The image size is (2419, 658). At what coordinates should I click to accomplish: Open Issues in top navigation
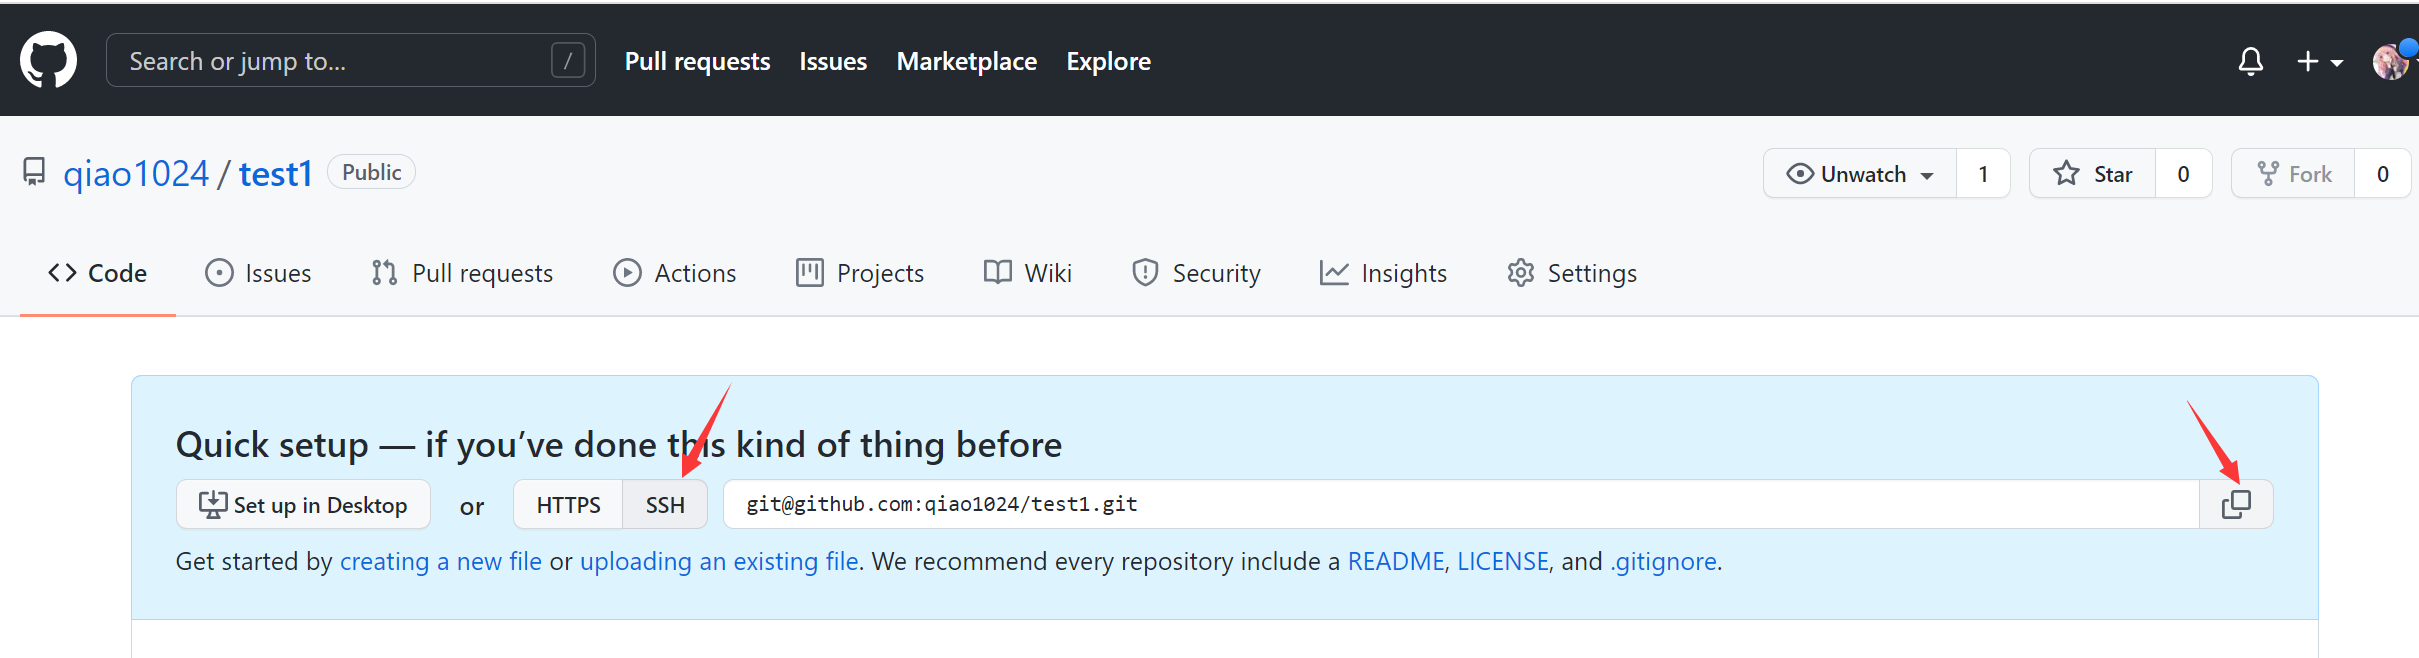[833, 61]
